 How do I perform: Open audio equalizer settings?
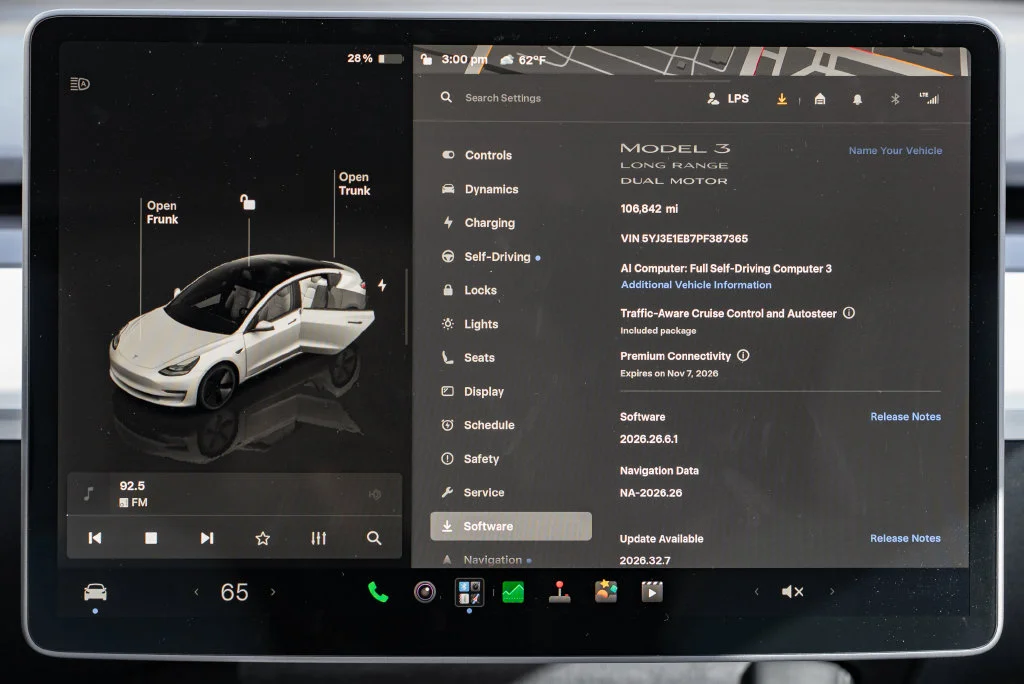click(x=319, y=538)
